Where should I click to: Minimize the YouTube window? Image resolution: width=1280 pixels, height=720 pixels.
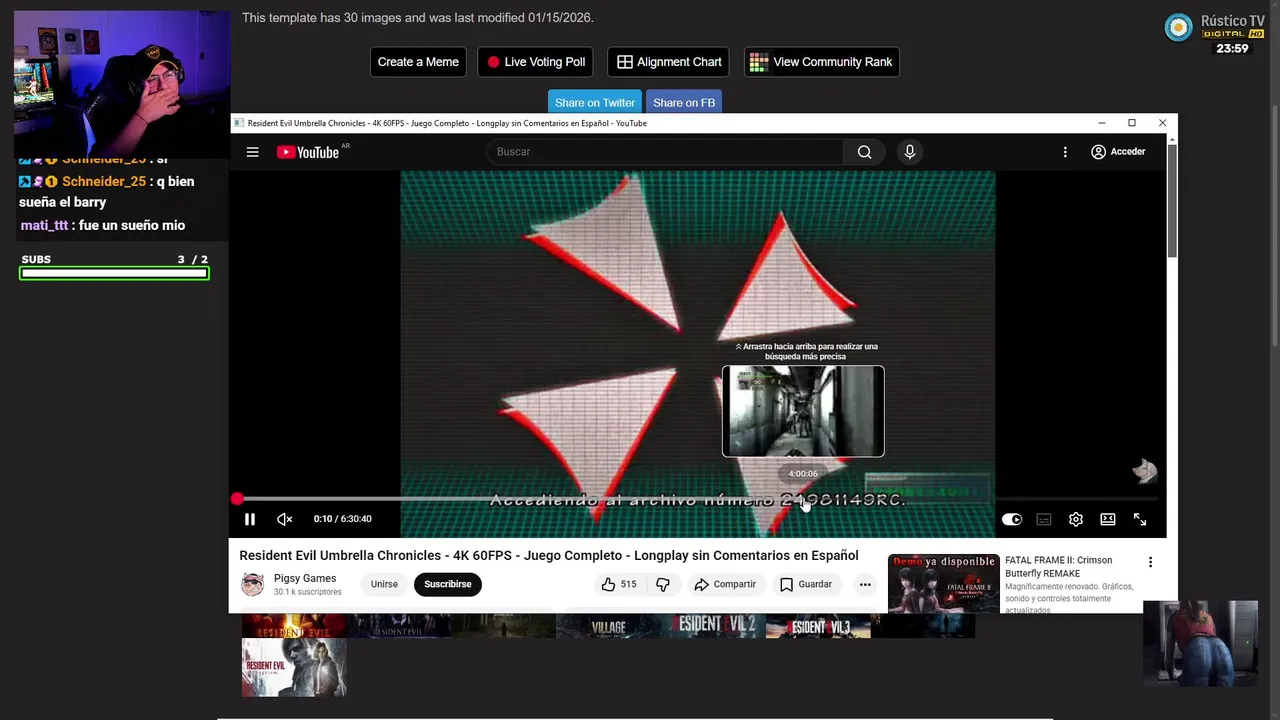coord(1101,123)
